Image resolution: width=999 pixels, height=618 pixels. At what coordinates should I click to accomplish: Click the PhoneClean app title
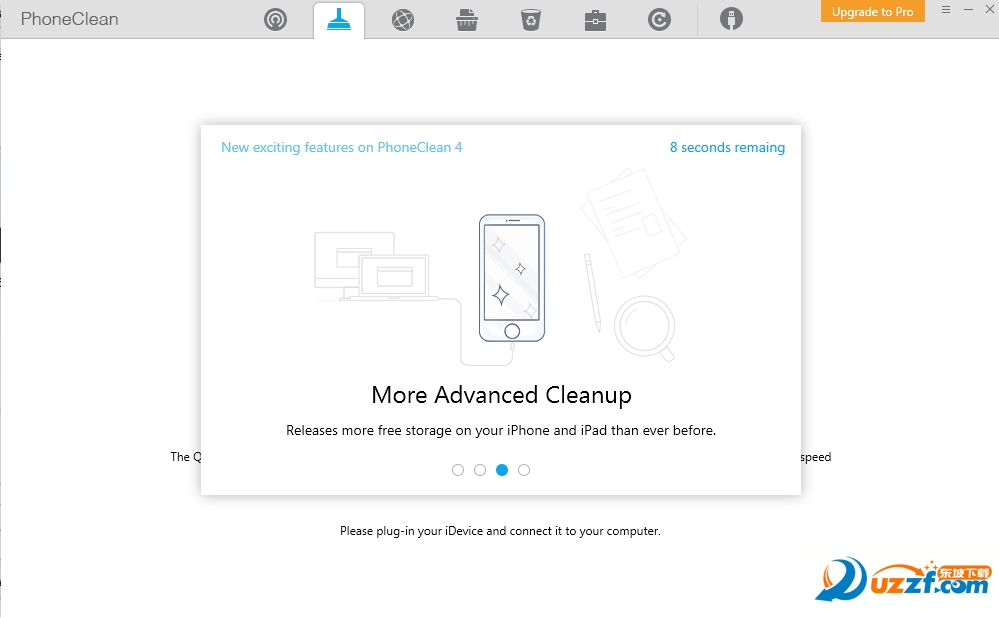click(x=69, y=19)
